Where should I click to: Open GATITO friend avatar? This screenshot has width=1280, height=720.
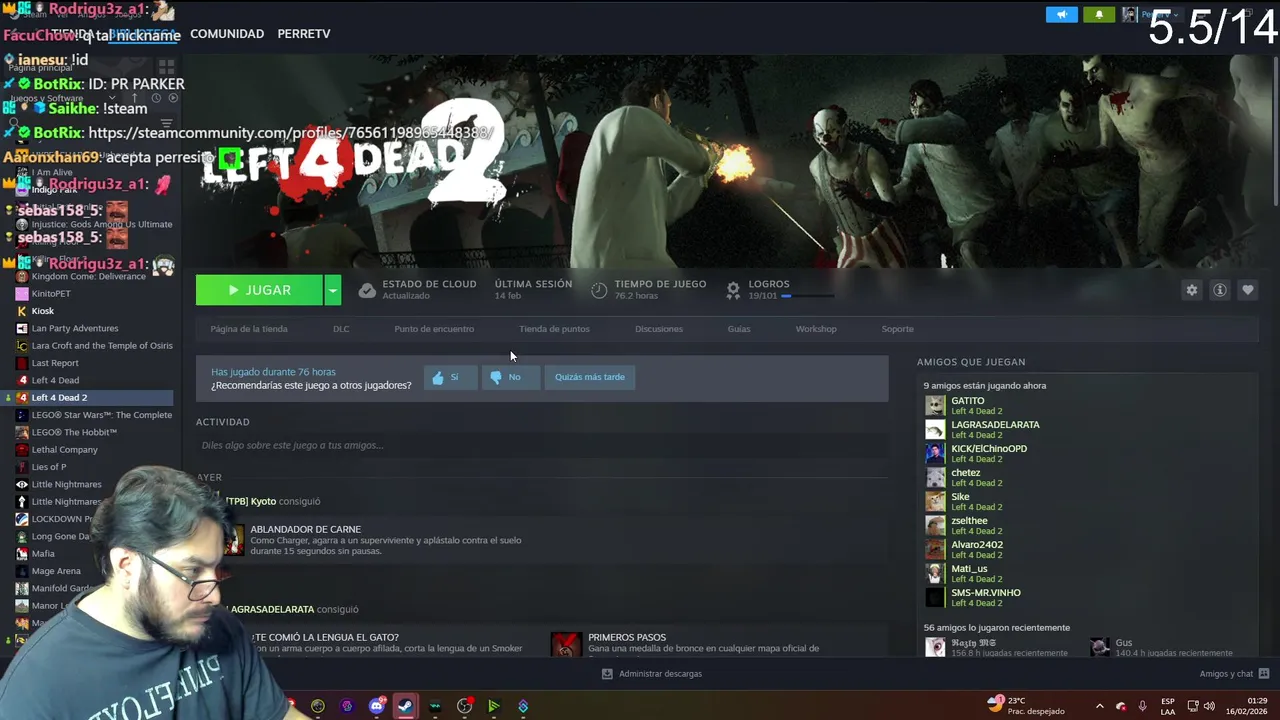(x=935, y=406)
